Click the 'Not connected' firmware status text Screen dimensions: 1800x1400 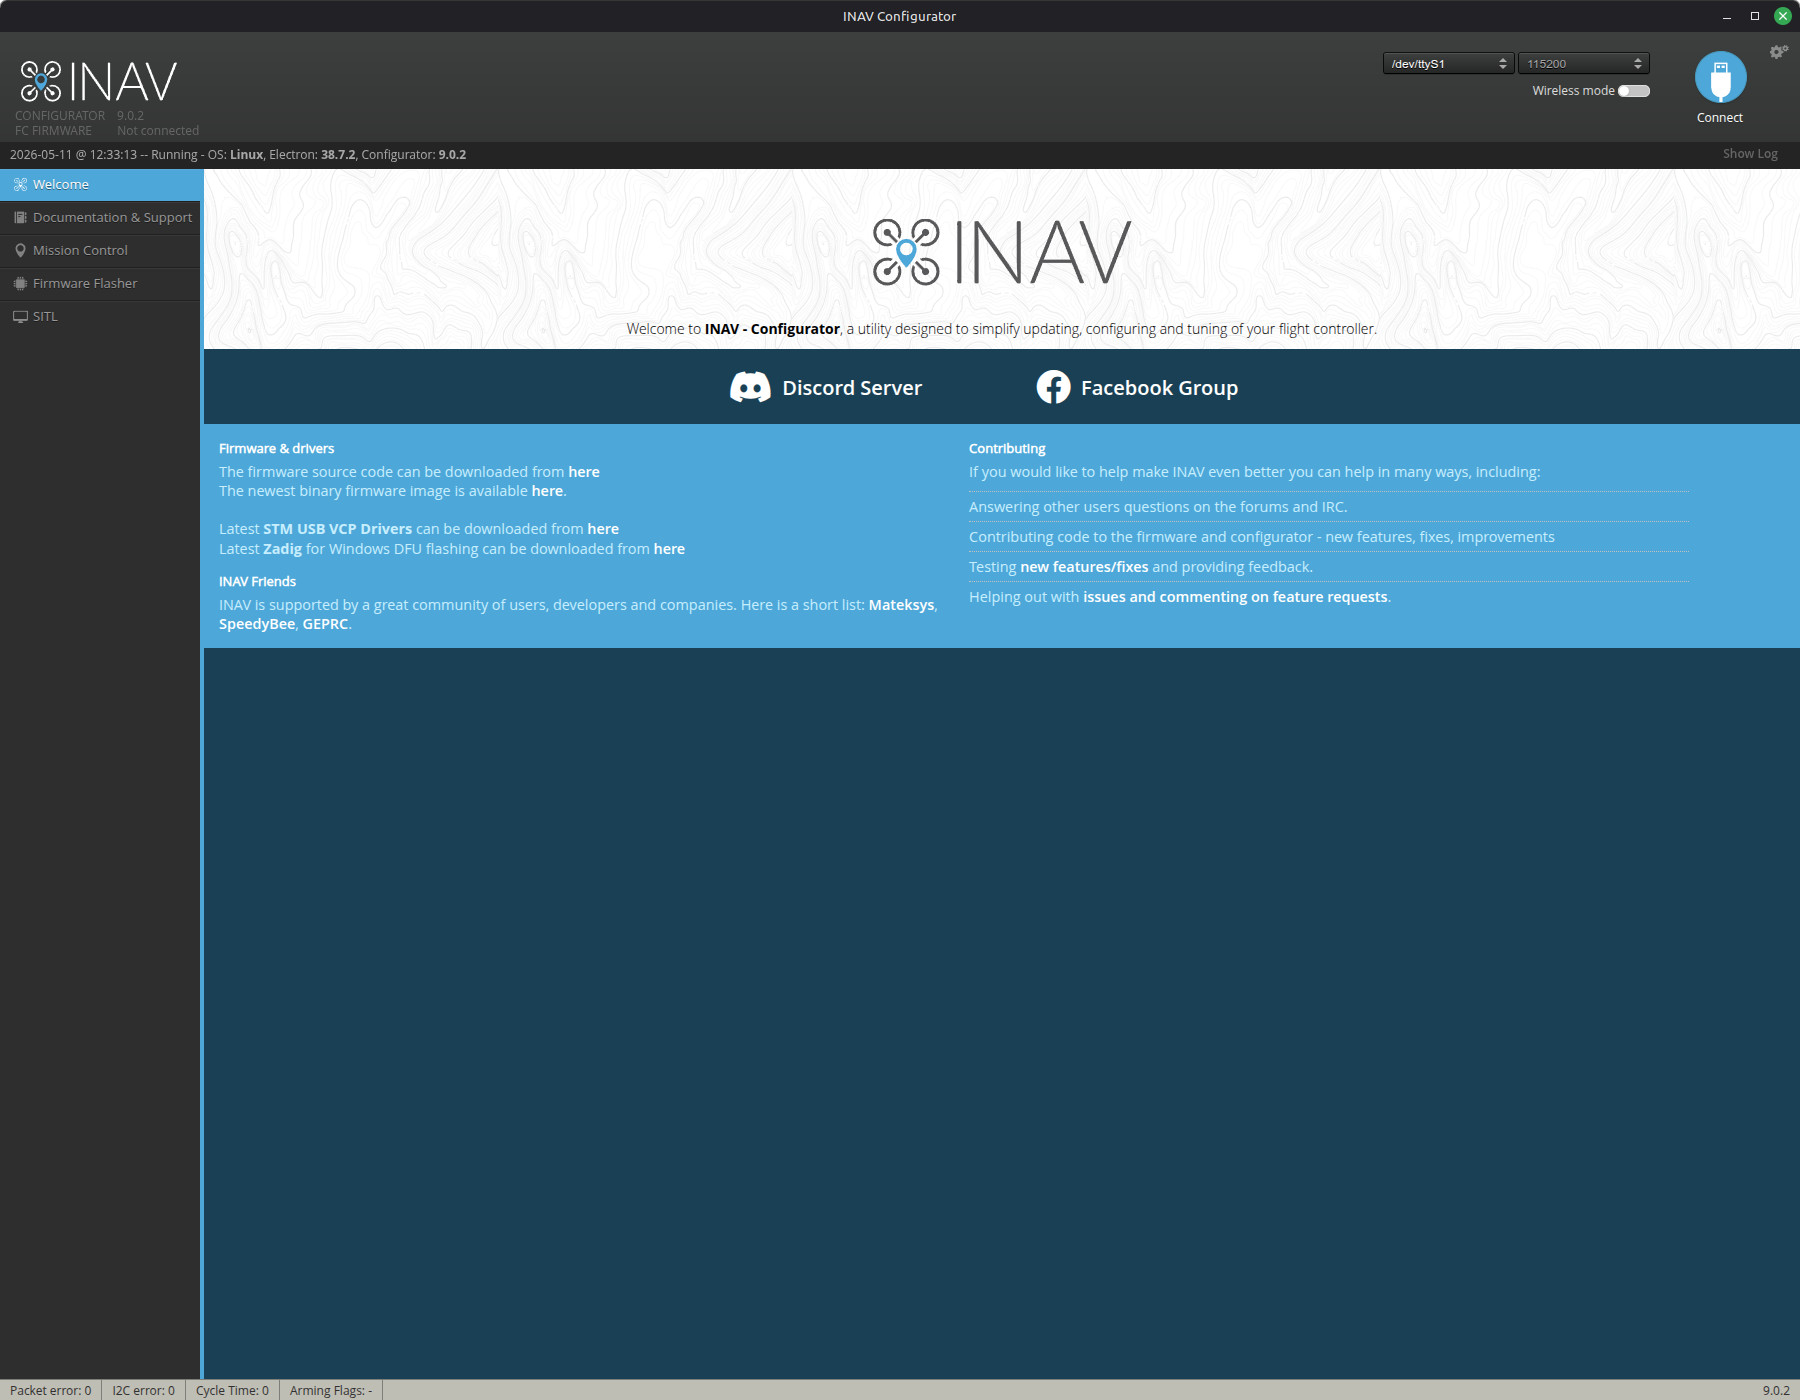(158, 131)
